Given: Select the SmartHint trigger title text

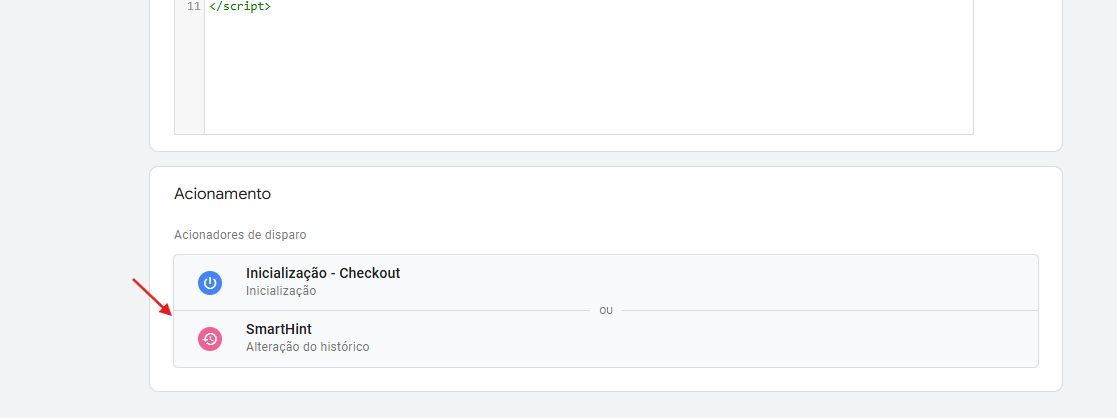Looking at the screenshot, I should (x=279, y=329).
